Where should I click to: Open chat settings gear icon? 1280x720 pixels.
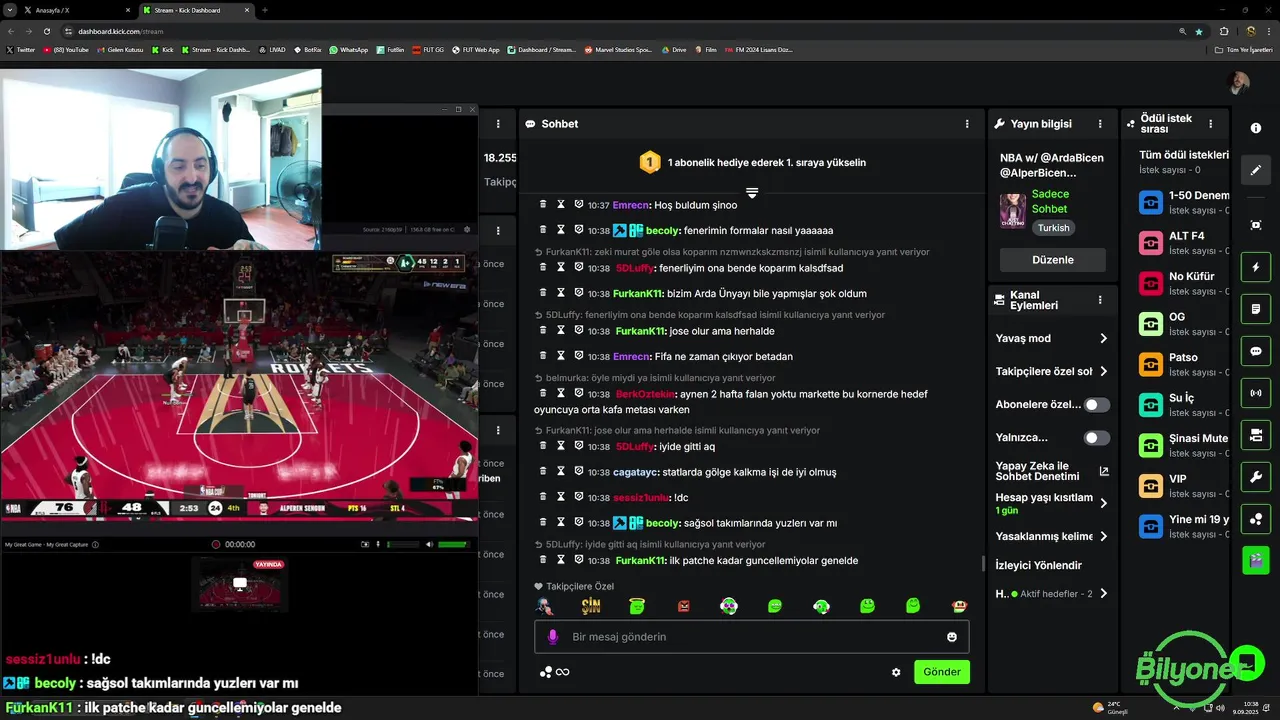(x=896, y=672)
